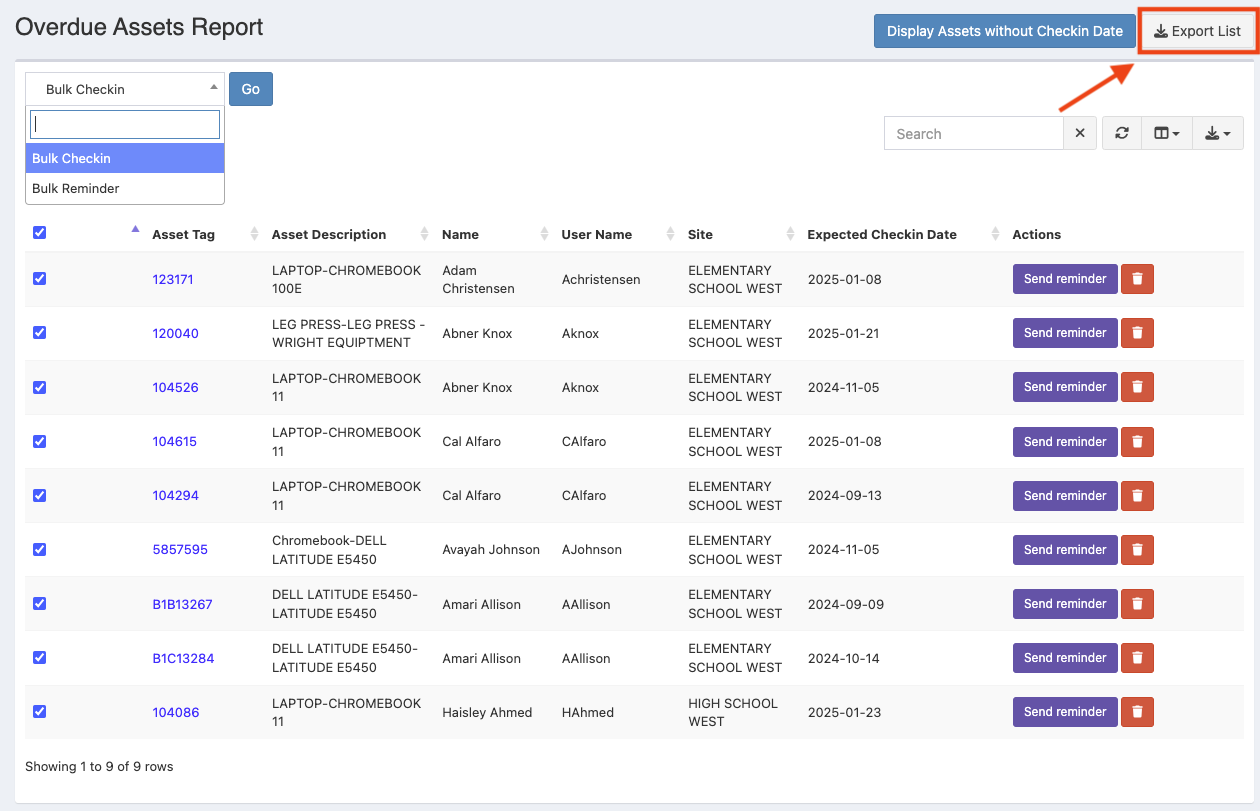Screen dimensions: 1260x811
Task: Click the Export List button
Action: tap(1197, 31)
